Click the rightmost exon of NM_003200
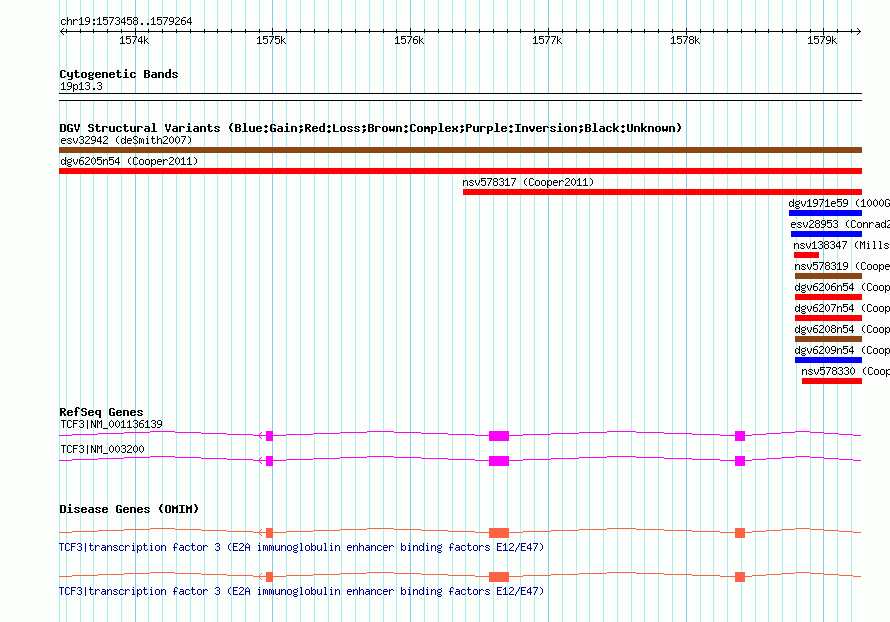Screen dimensions: 890x622 point(740,461)
